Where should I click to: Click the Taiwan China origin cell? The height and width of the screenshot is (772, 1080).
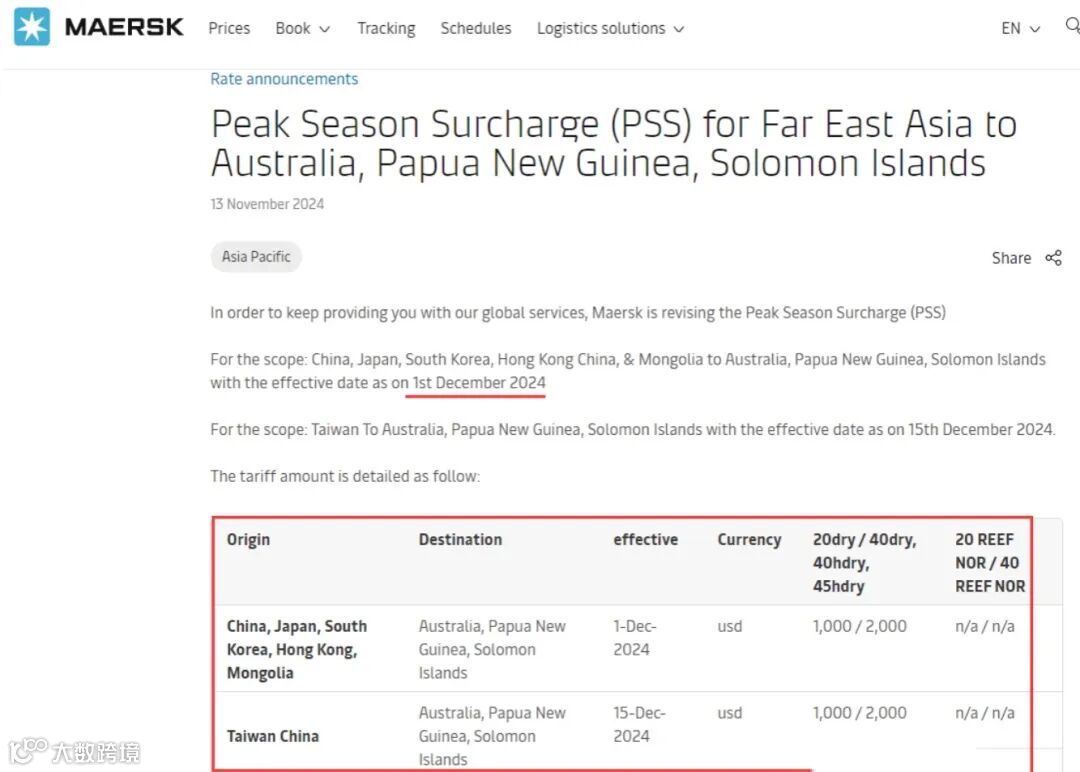(x=273, y=736)
